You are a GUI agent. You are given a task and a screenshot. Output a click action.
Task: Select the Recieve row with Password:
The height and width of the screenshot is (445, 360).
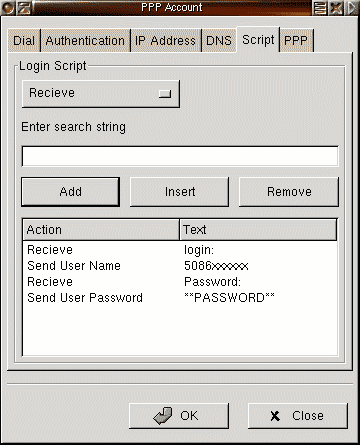(x=180, y=282)
